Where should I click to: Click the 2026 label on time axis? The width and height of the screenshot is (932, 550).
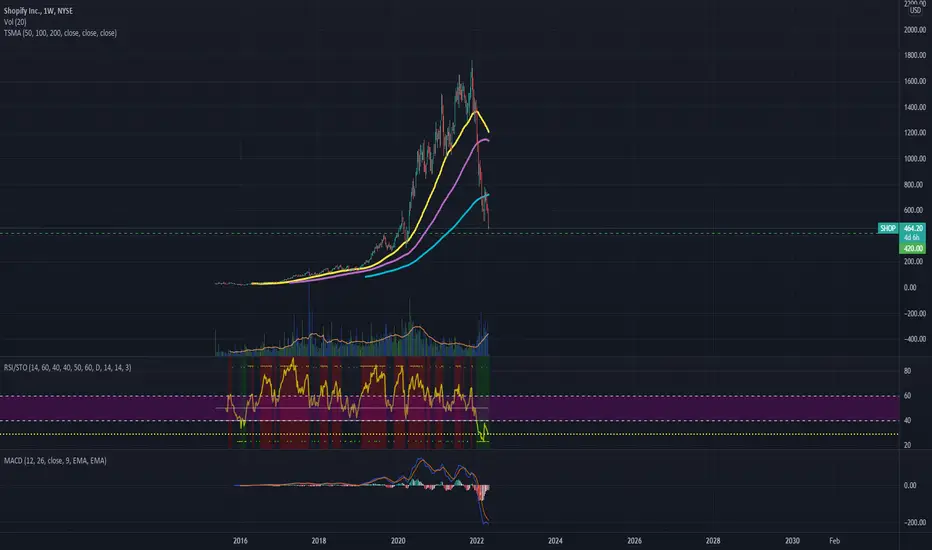point(634,541)
